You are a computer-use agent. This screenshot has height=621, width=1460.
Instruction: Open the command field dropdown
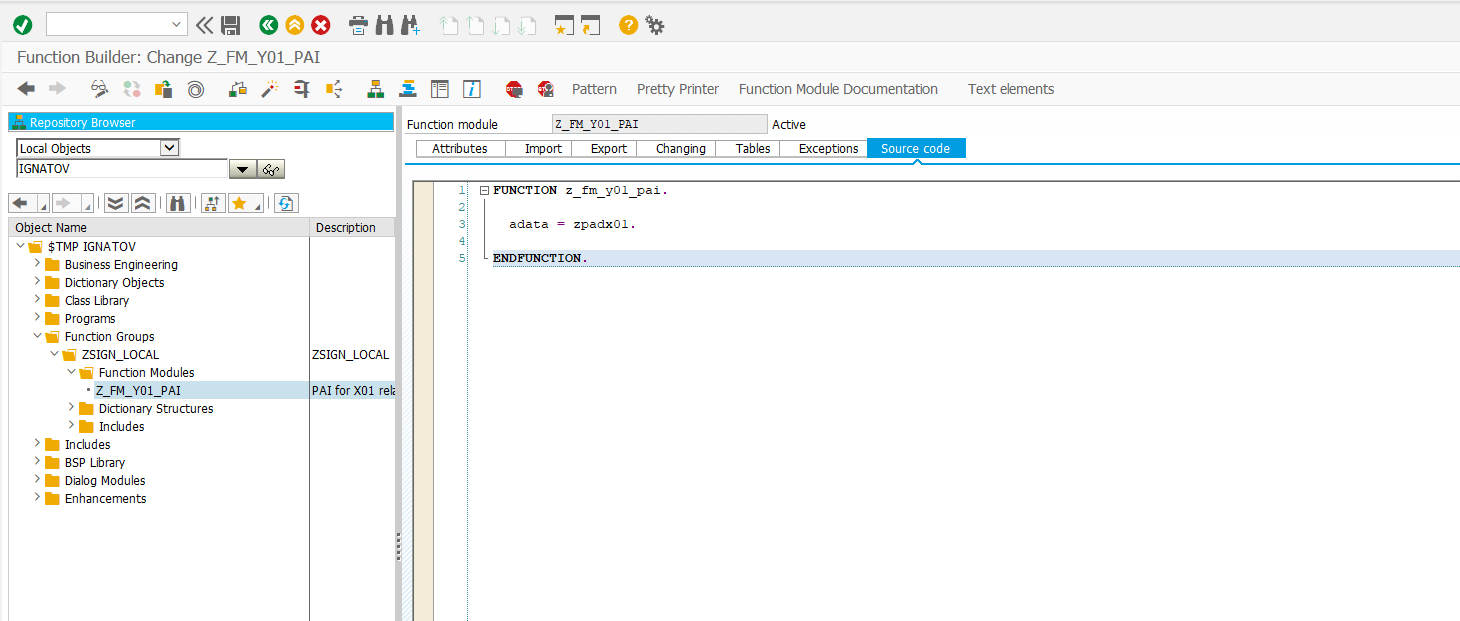(177, 25)
